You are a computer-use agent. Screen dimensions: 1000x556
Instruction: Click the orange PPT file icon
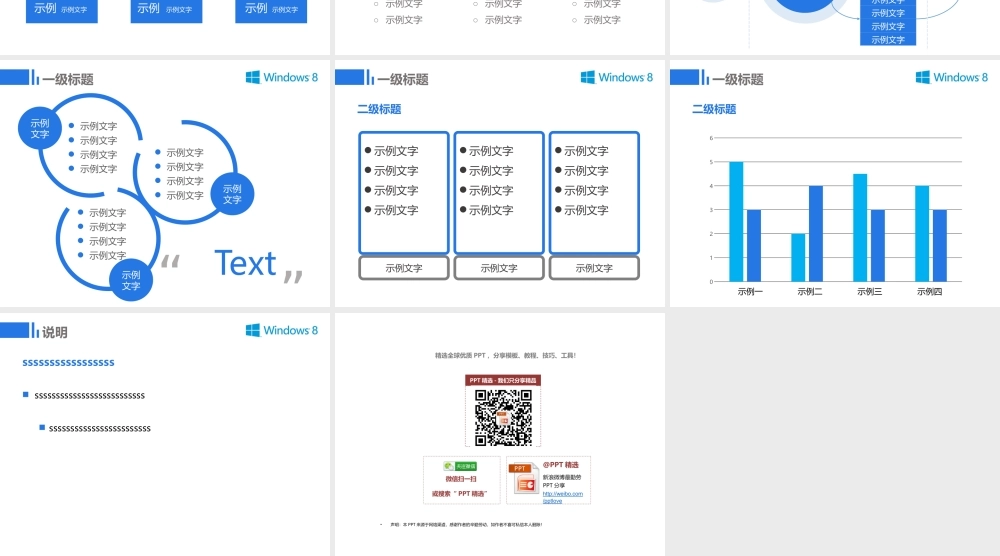pyautogui.click(x=524, y=479)
